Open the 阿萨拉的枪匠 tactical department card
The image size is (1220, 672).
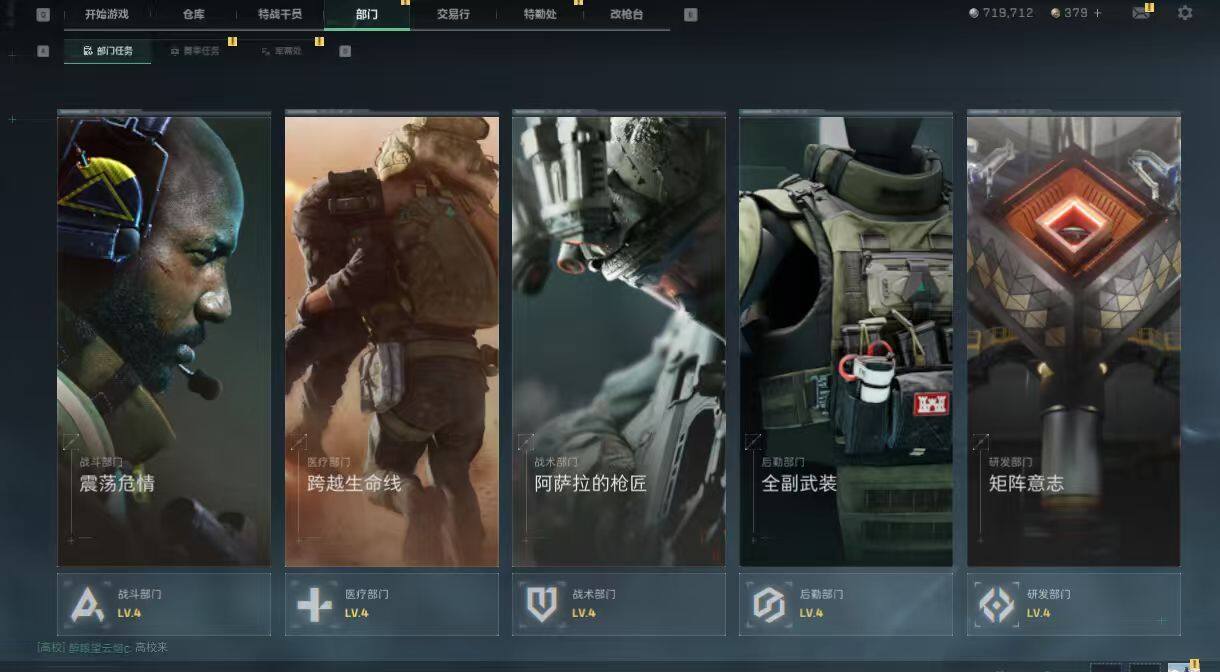[x=619, y=340]
